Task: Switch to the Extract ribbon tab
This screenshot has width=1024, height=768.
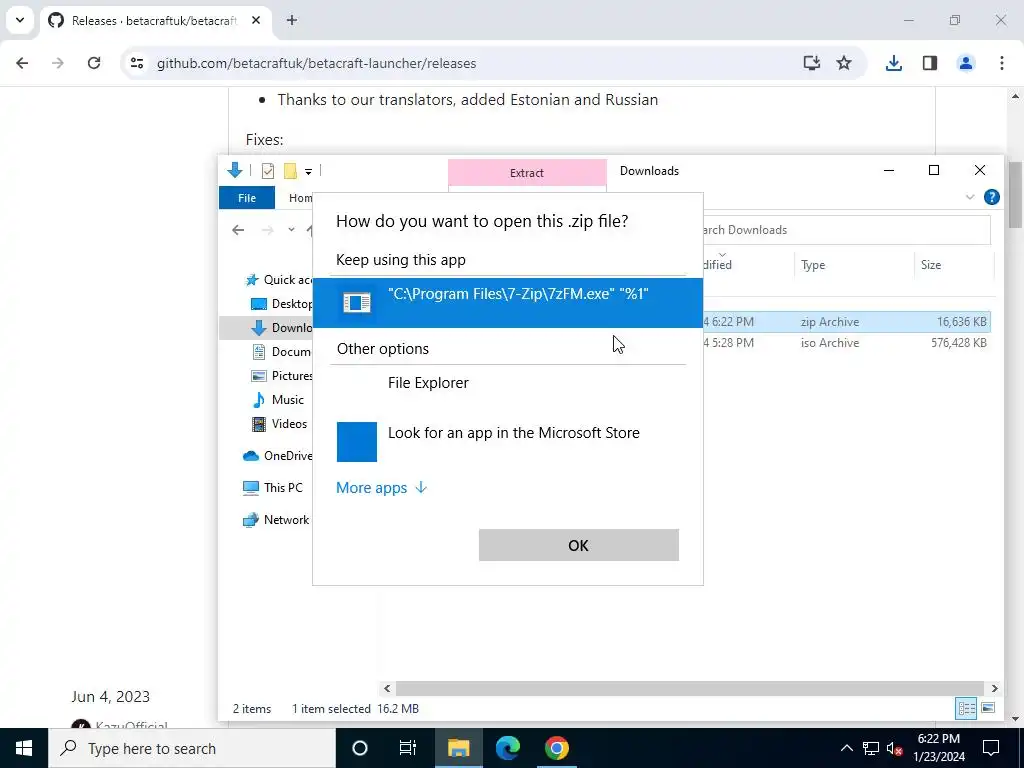Action: click(527, 173)
